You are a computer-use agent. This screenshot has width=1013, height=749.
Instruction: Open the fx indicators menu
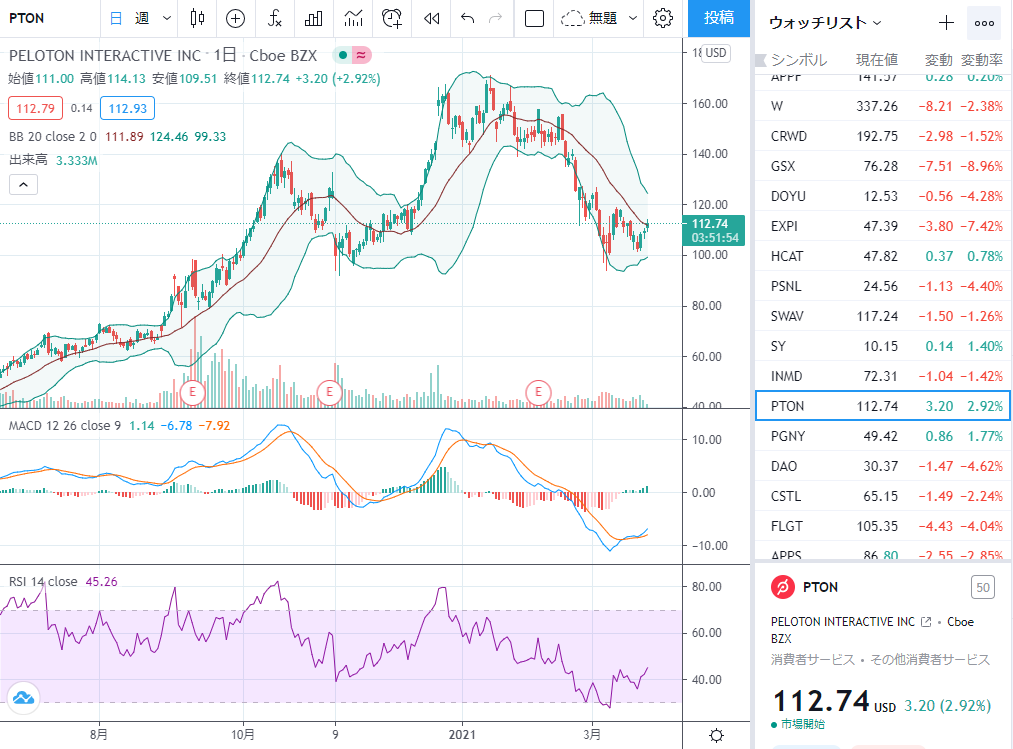pyautogui.click(x=275, y=18)
